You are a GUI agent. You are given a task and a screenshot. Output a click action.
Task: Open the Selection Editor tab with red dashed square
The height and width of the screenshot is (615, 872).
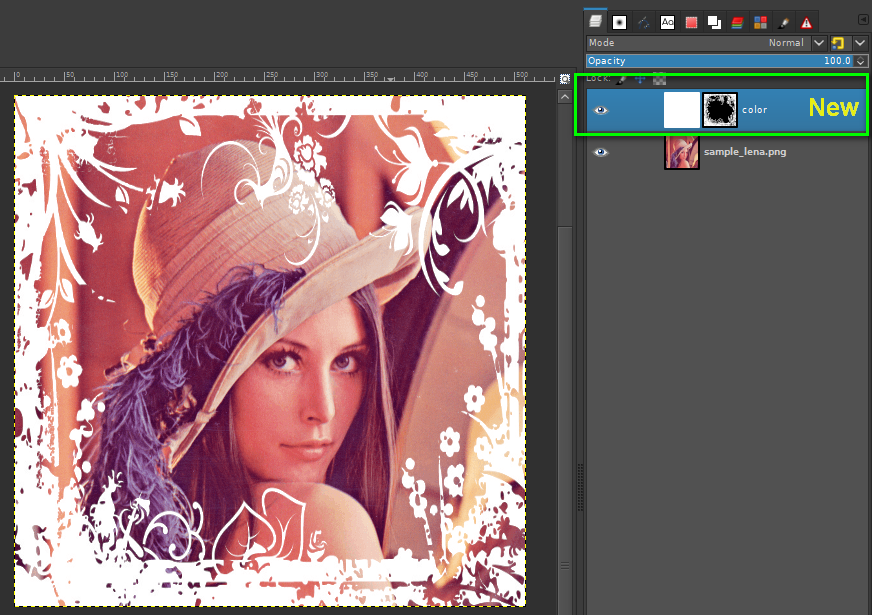691,22
